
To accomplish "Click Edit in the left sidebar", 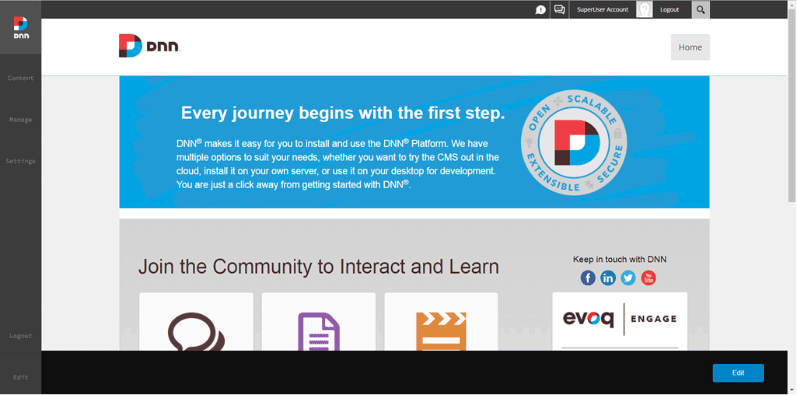I will pyautogui.click(x=21, y=377).
